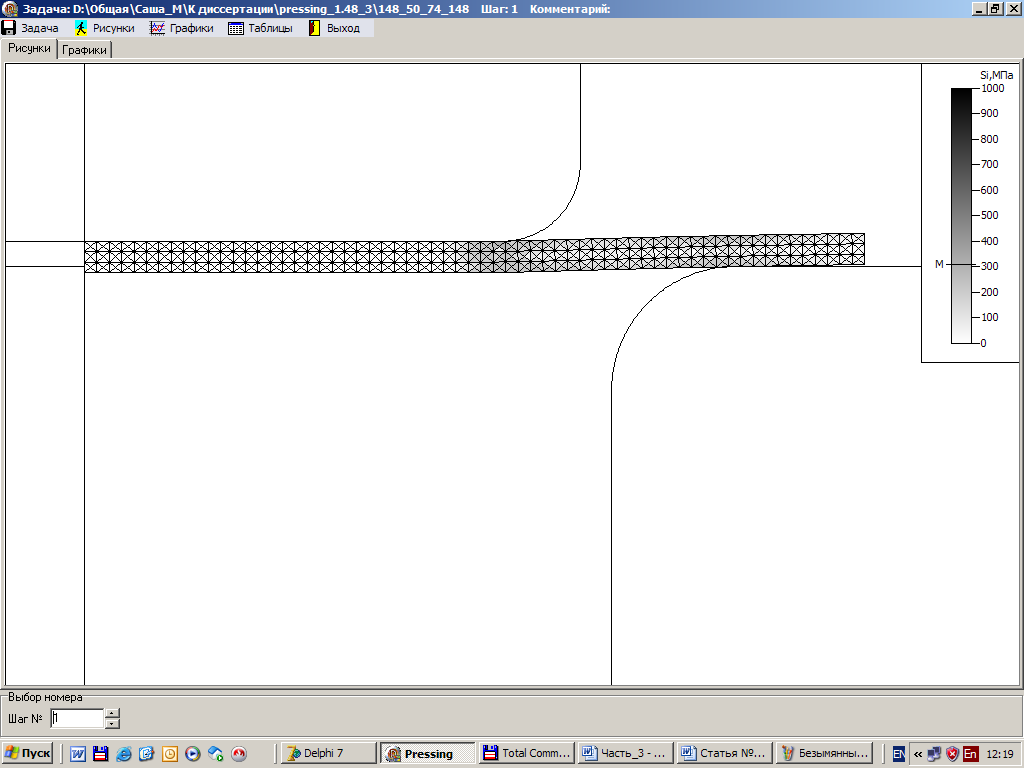Launch Word from quick launch bar
The width and height of the screenshot is (1024, 768).
point(78,754)
